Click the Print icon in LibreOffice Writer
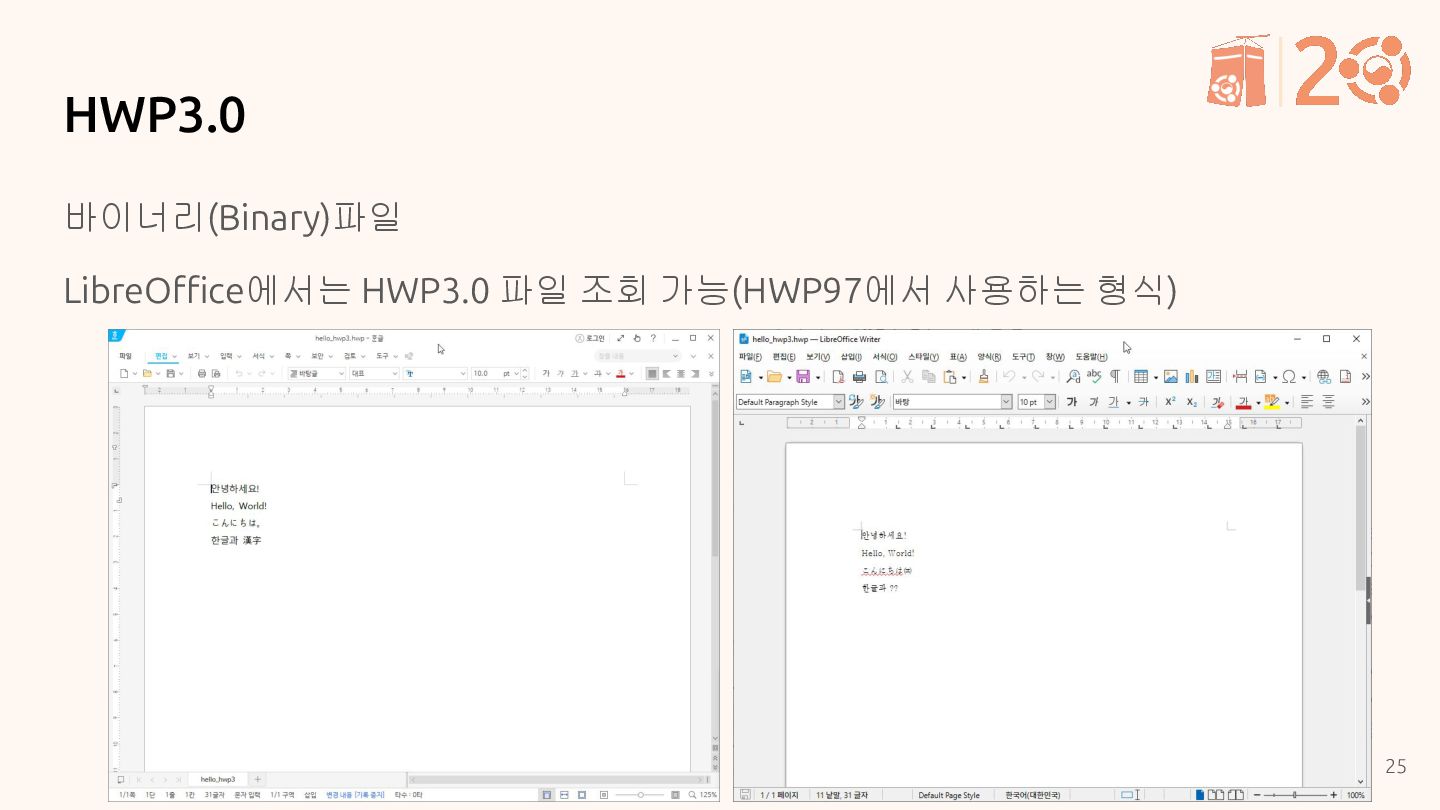Screen dimensions: 1440x810 point(859,377)
